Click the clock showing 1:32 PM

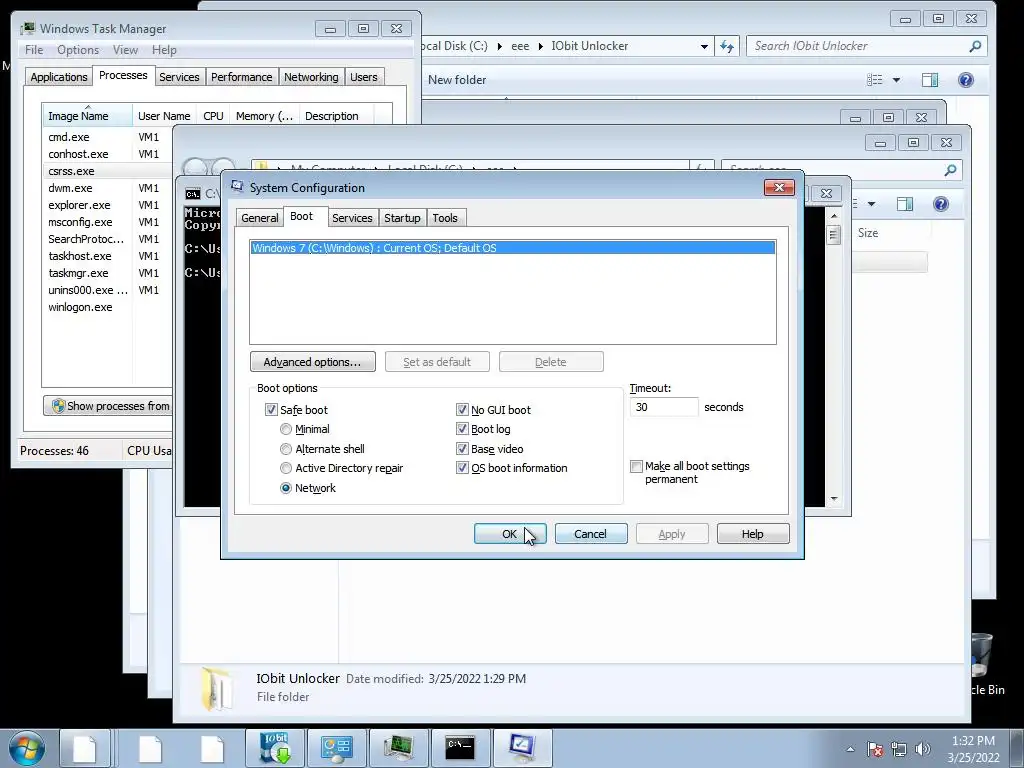pos(973,741)
